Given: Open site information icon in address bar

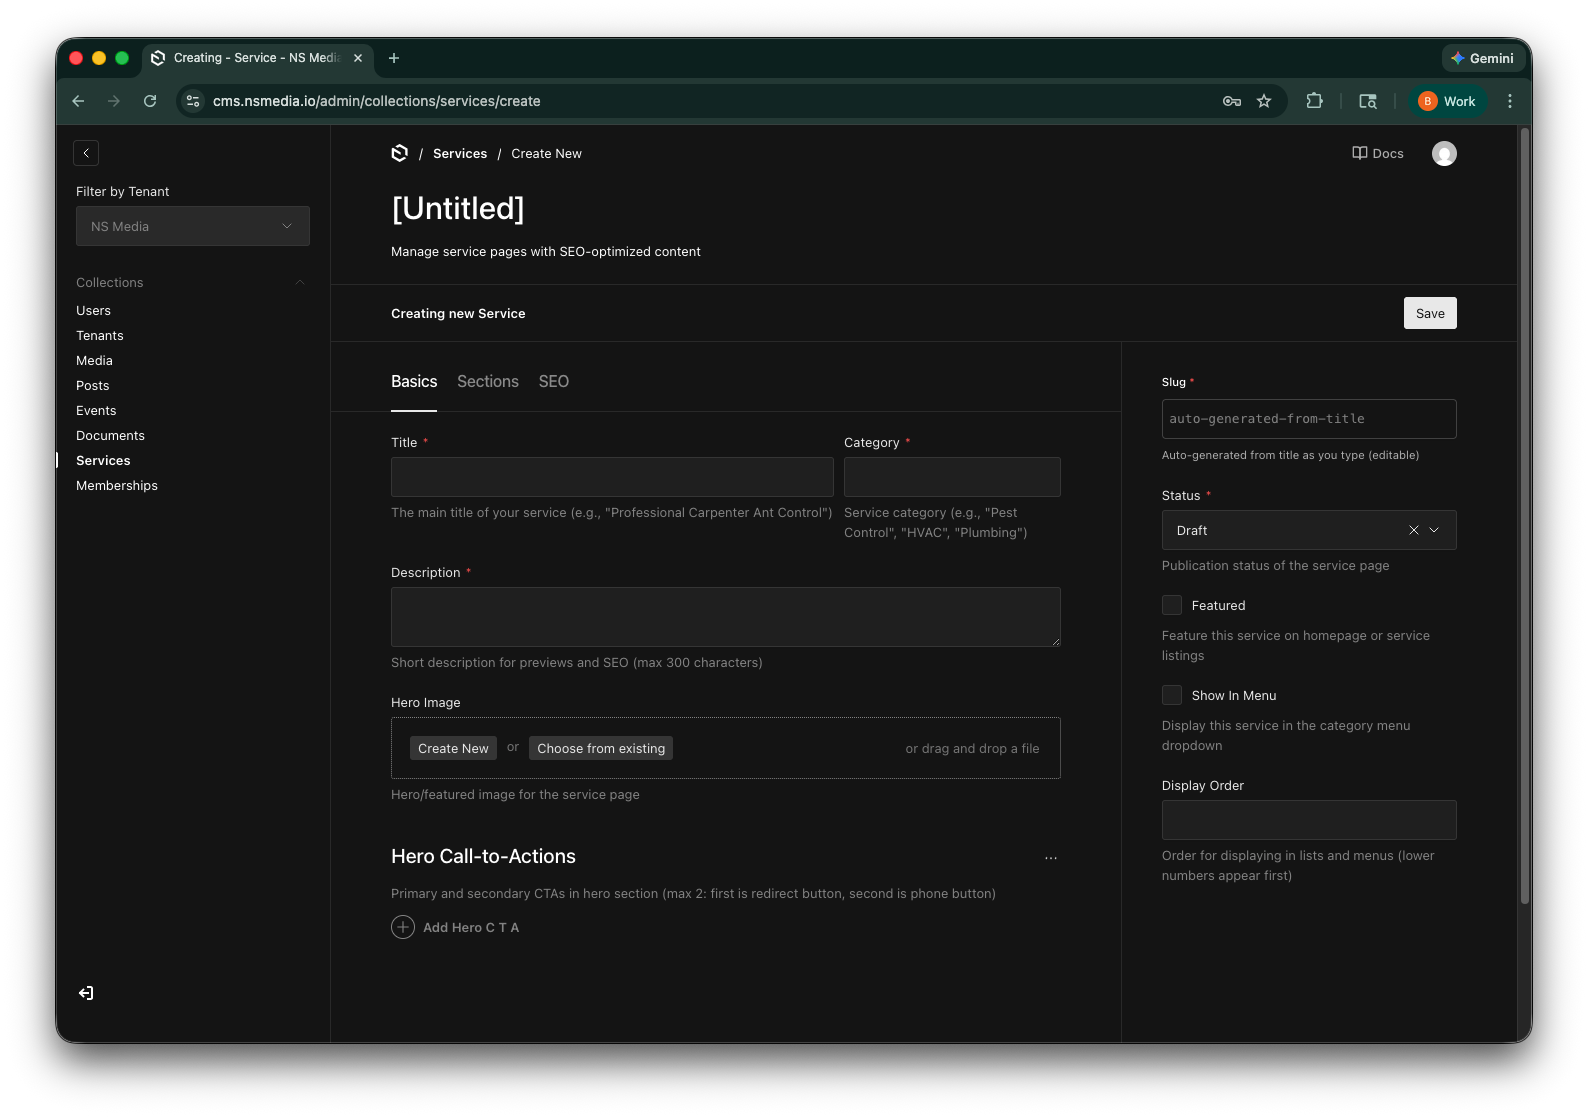Looking at the screenshot, I should click(193, 101).
